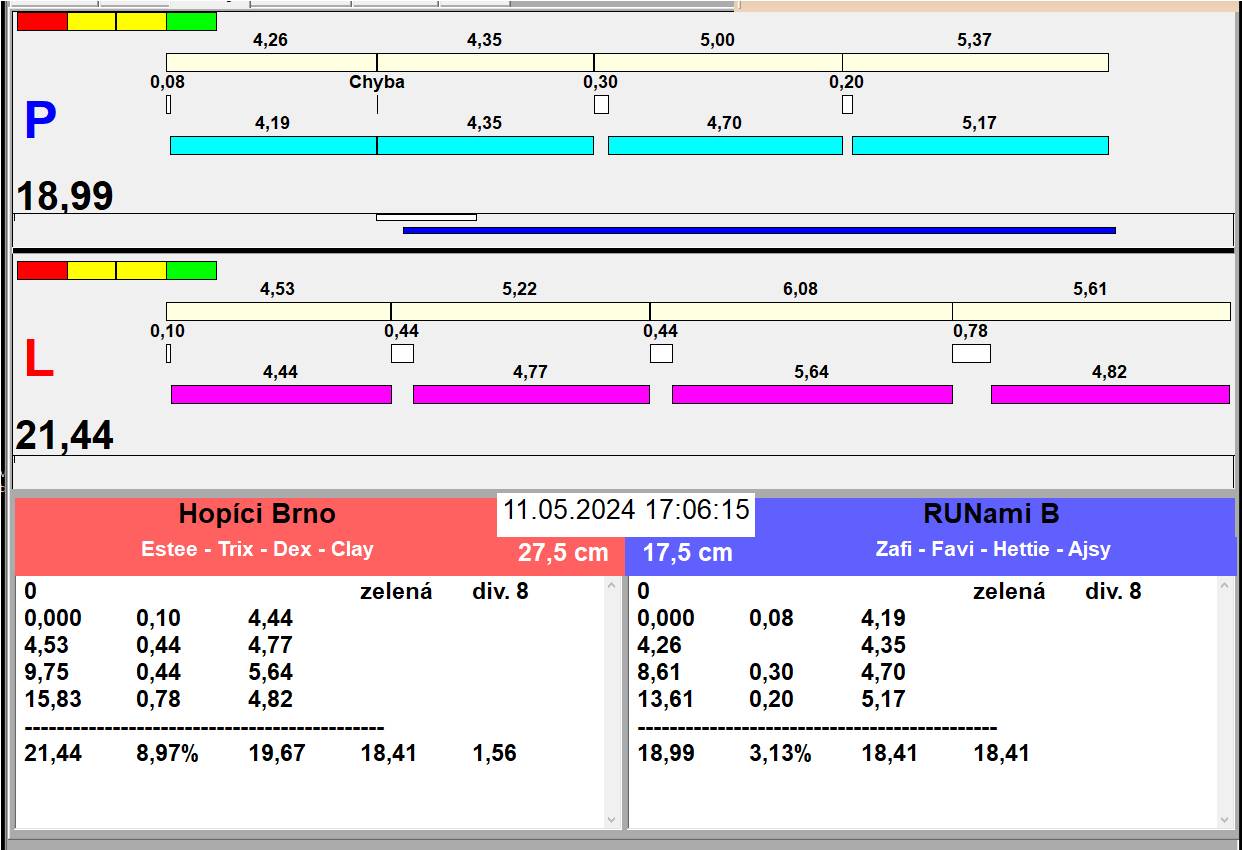This screenshot has width=1242, height=850.
Task: Click the up arrow in RUNami results scrollbar
Action: 1225,586
